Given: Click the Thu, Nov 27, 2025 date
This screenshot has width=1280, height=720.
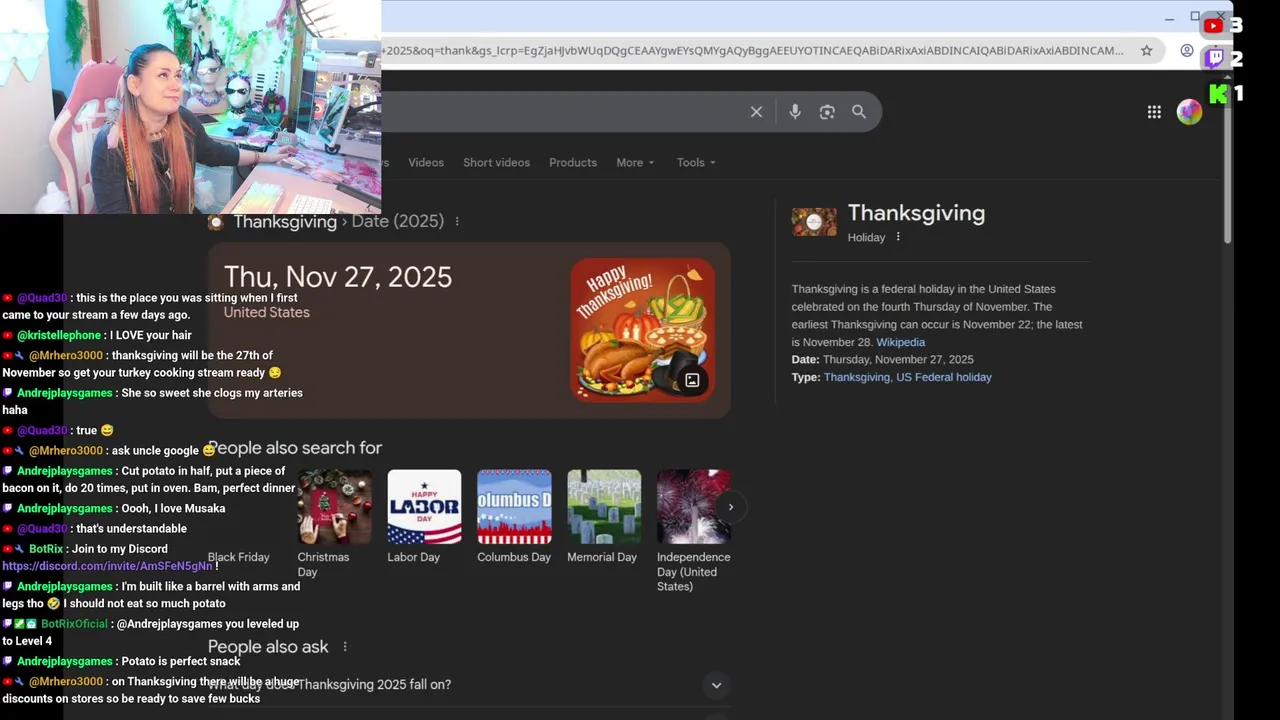Looking at the screenshot, I should point(338,277).
